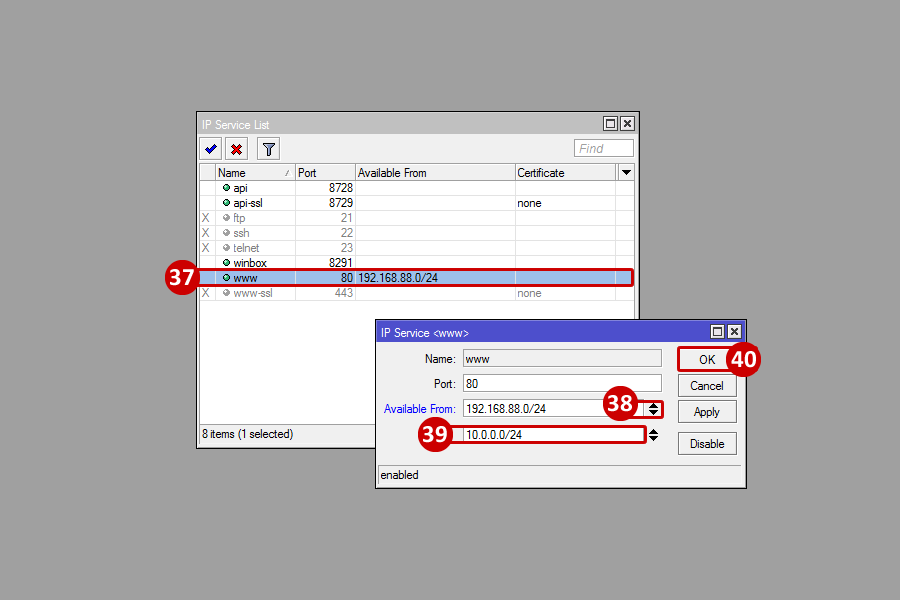The width and height of the screenshot is (900, 600).
Task: Click the winbox status dot icon
Action: coord(226,262)
